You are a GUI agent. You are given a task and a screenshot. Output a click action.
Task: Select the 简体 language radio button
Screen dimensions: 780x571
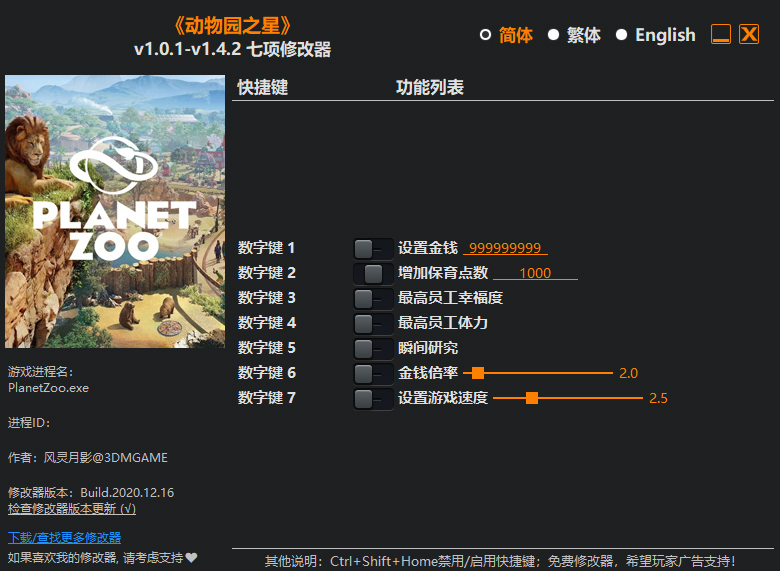pos(485,35)
